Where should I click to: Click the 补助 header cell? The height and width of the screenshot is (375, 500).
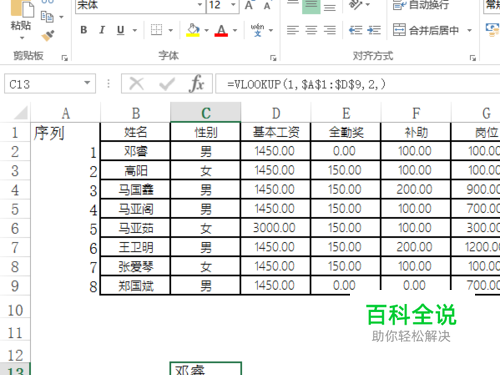(416, 132)
